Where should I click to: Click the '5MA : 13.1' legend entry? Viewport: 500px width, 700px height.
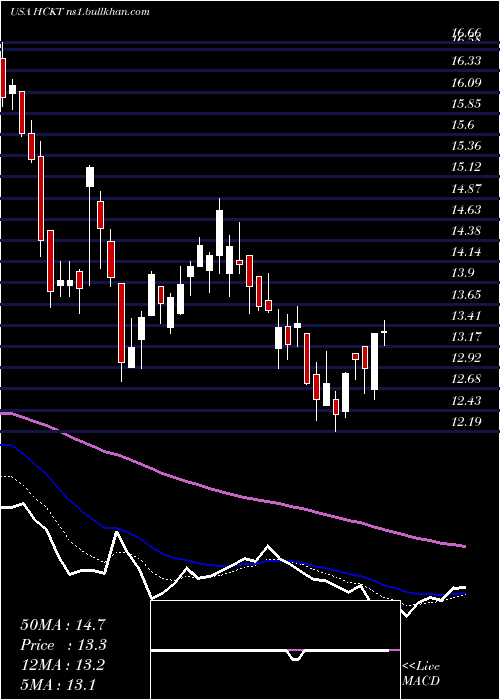click(x=58, y=684)
